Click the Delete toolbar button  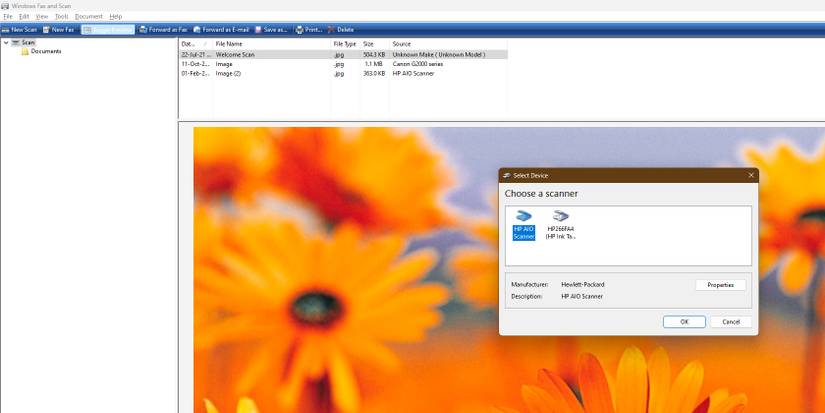[341, 30]
